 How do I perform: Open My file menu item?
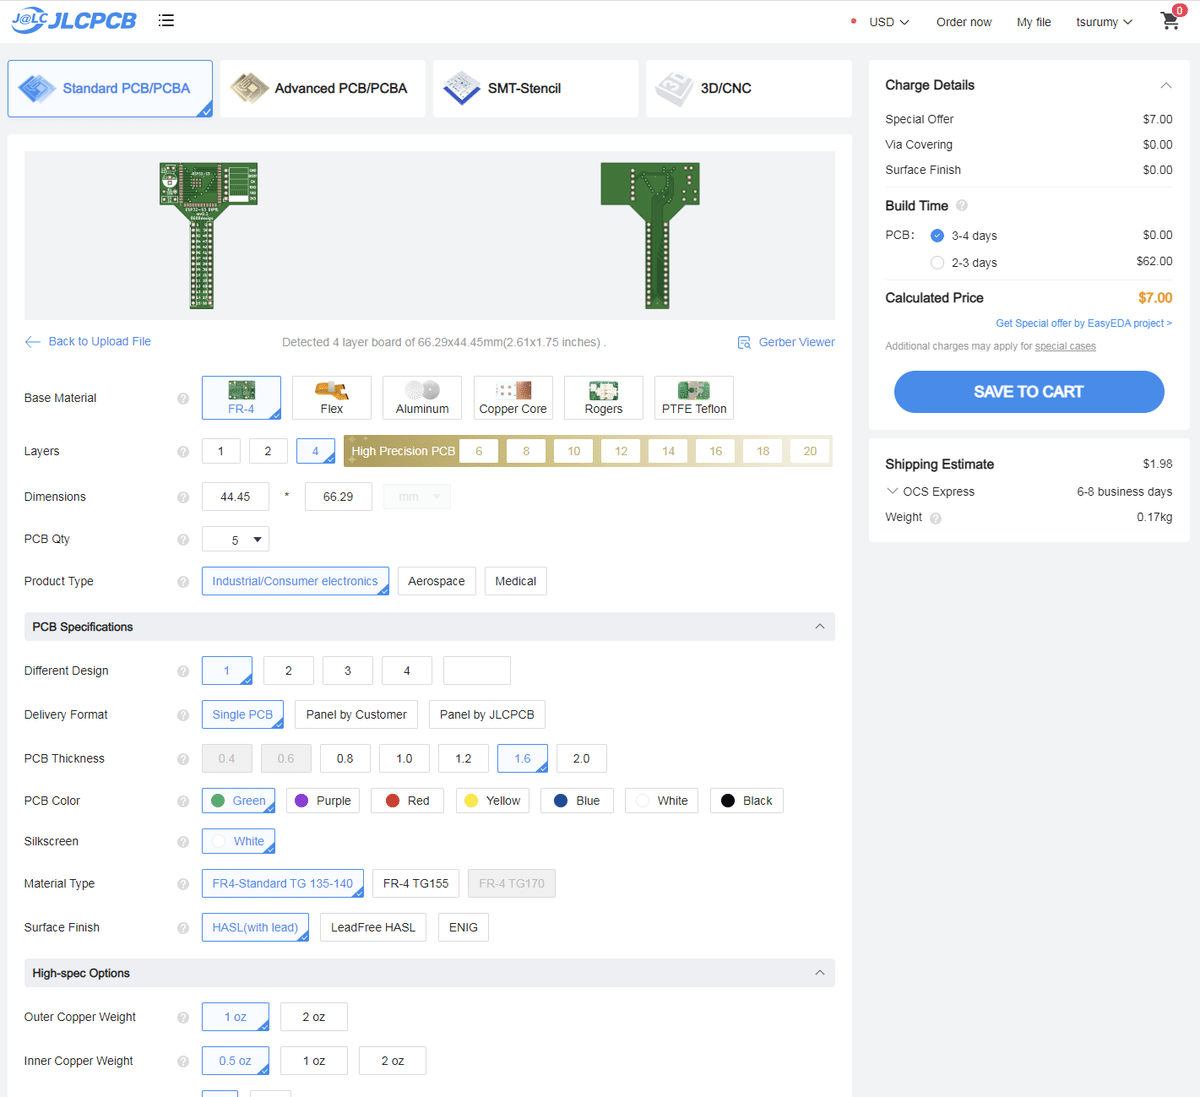[1034, 22]
